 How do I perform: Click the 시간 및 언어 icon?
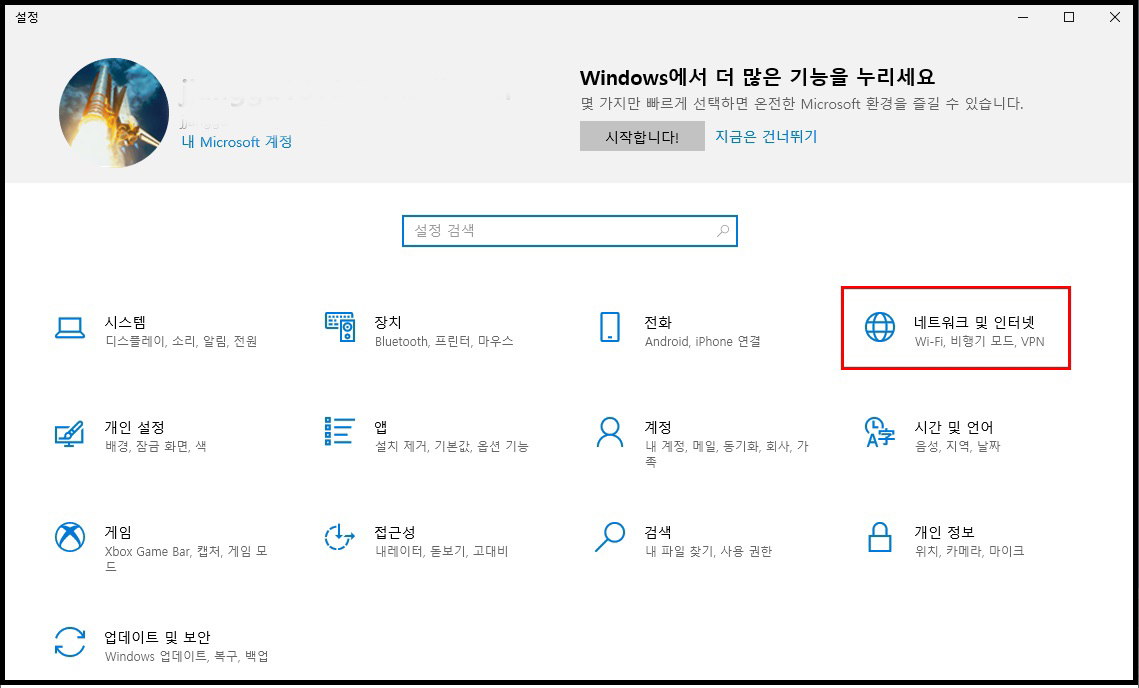[x=880, y=432]
